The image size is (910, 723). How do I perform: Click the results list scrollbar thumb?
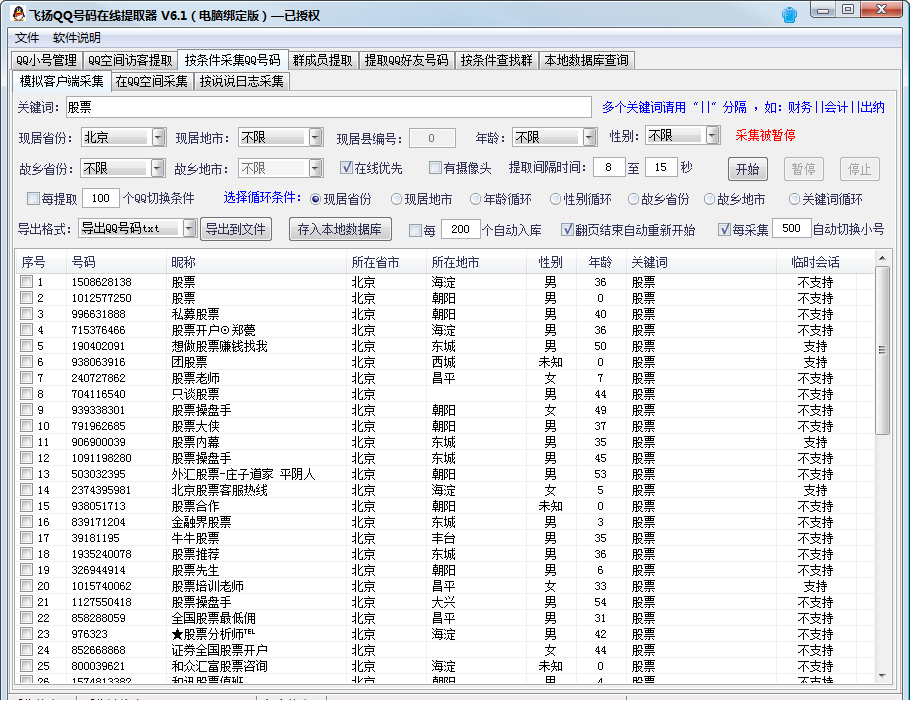[882, 350]
